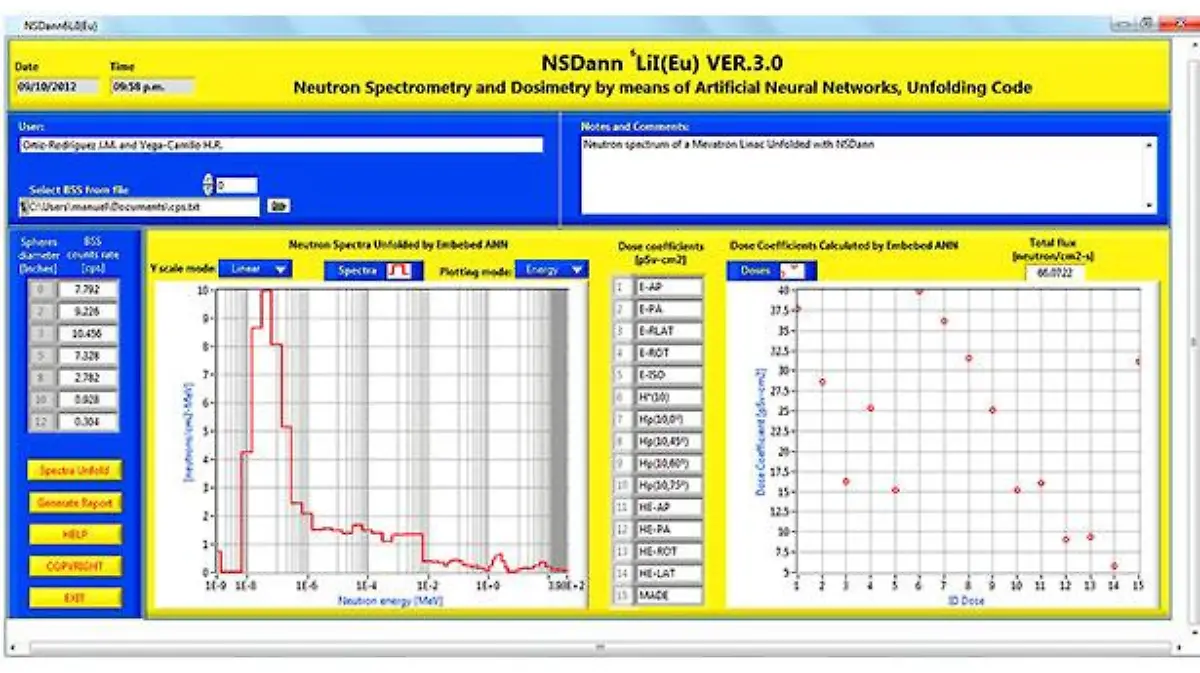This screenshot has width=1200, height=673.
Task: Click the Spectra plot legend icon
Action: point(406,270)
